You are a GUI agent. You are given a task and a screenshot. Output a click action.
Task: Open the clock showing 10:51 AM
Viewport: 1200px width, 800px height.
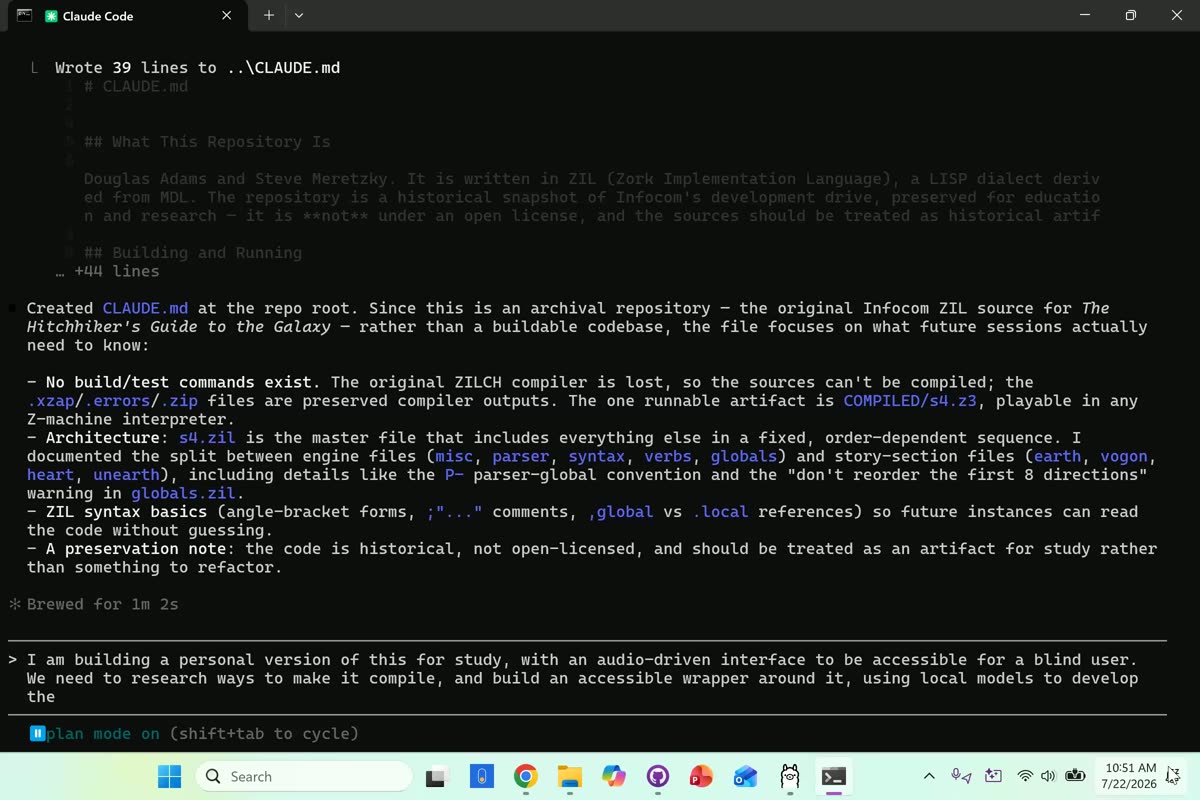1130,776
